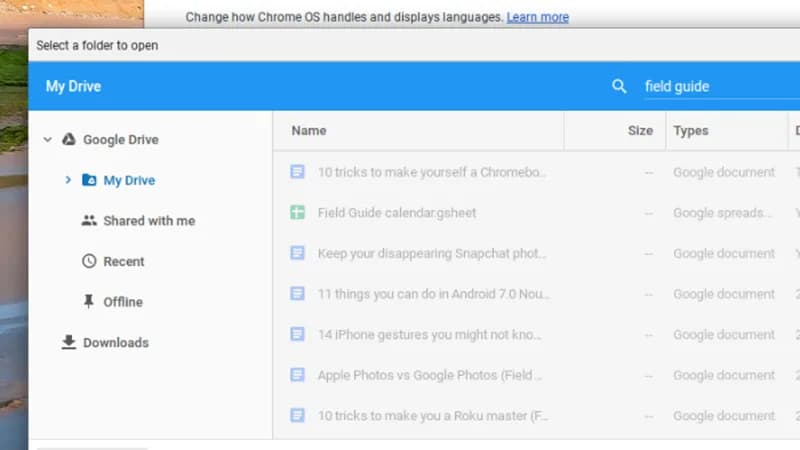Click into the 'field guide' search field
The image size is (800, 450).
(x=715, y=87)
